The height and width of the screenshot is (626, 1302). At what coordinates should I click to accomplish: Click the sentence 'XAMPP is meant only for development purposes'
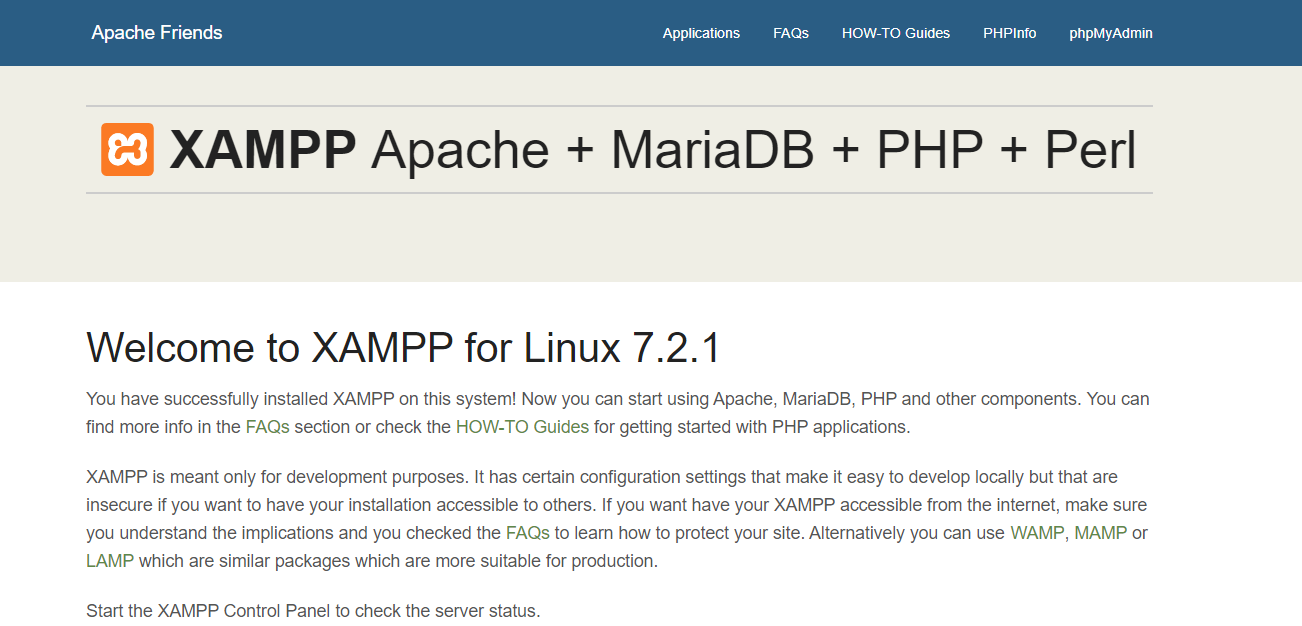(276, 477)
